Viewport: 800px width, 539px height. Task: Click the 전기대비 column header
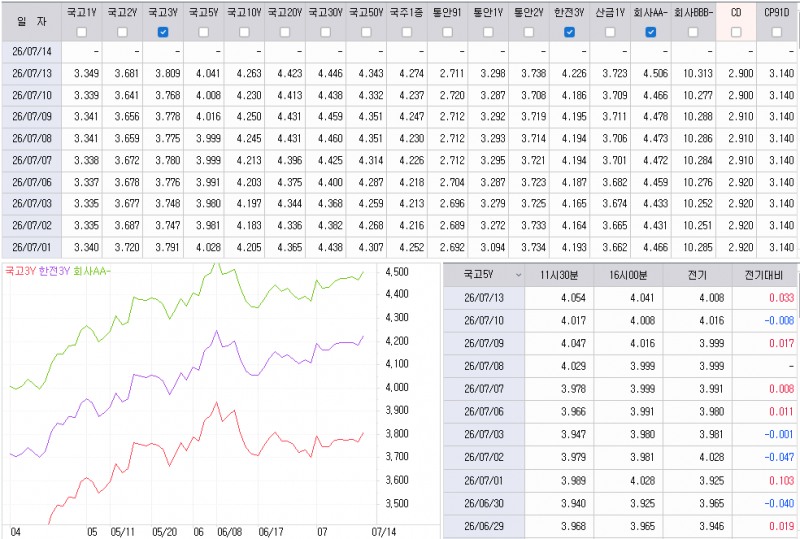click(x=764, y=275)
